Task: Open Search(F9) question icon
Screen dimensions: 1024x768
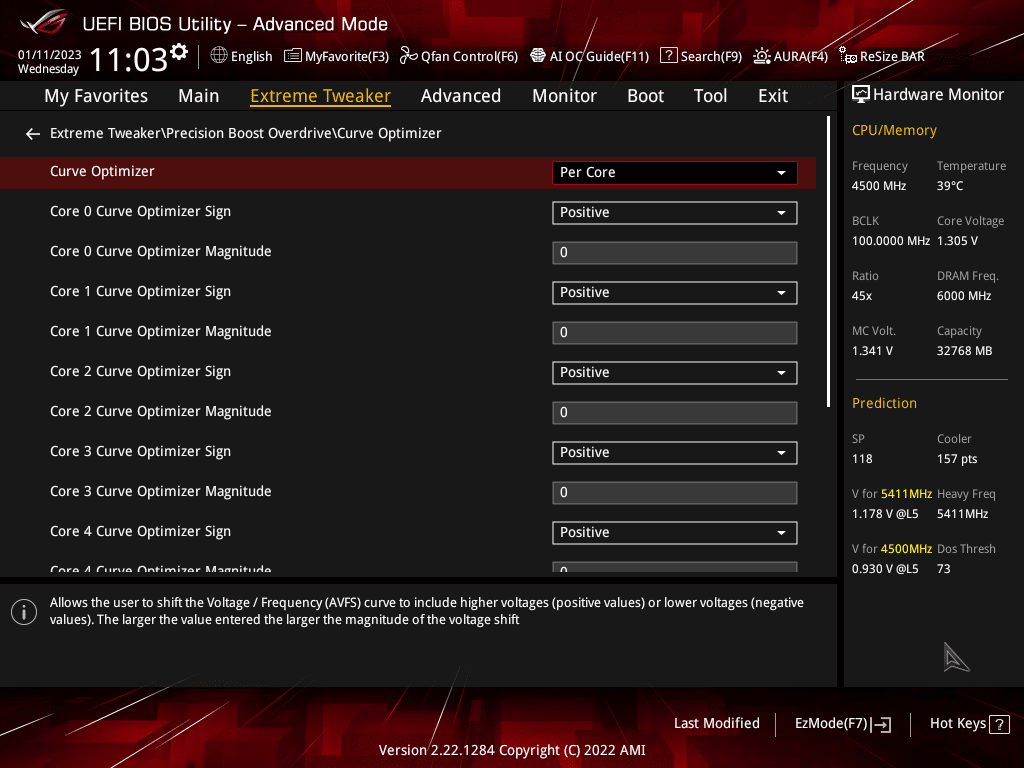Action: coord(668,56)
